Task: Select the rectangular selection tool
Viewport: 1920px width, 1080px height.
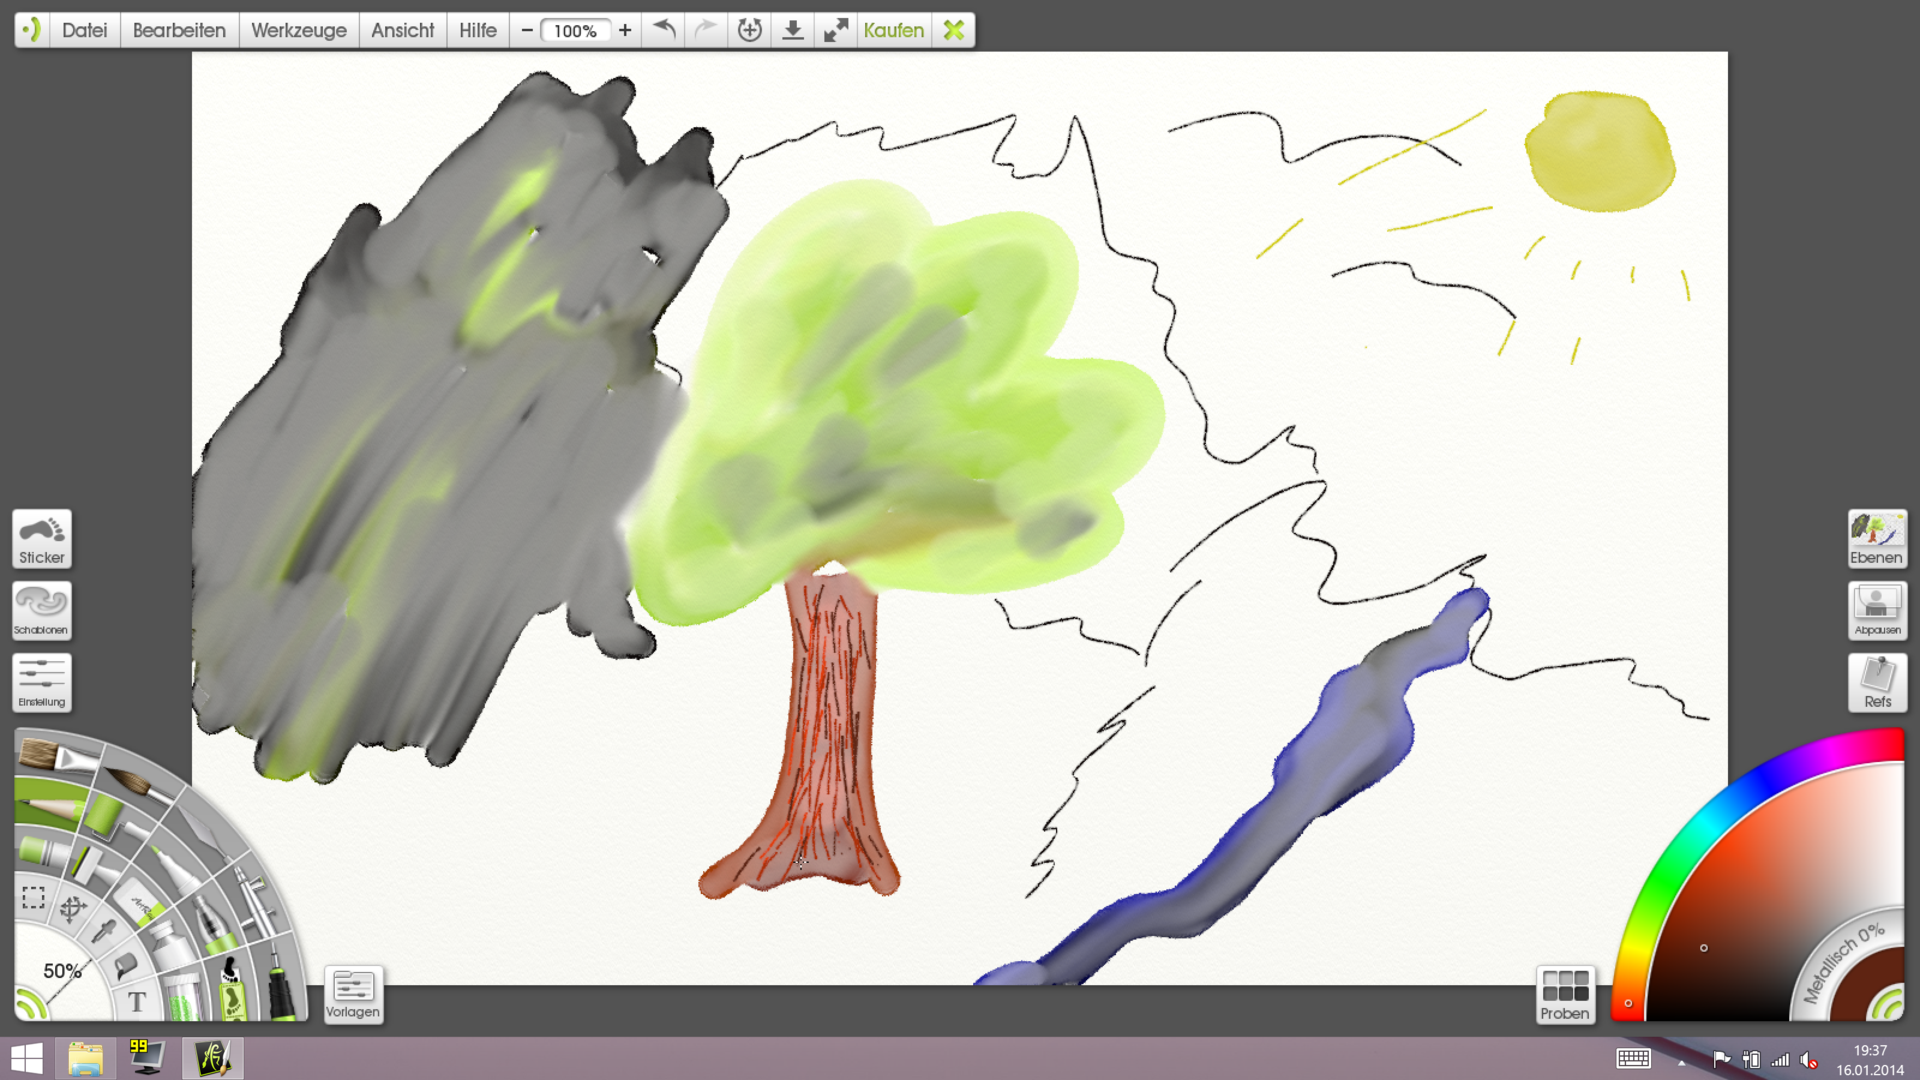Action: coord(34,898)
